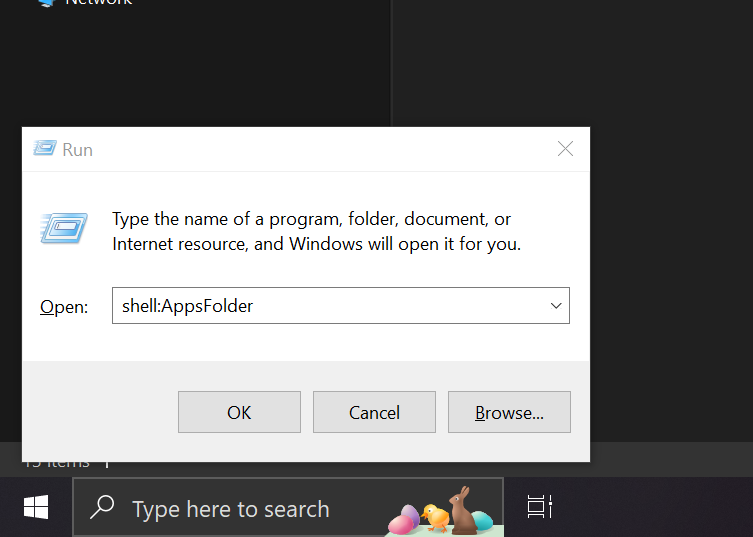Open the Windows Start menu

tap(36, 508)
